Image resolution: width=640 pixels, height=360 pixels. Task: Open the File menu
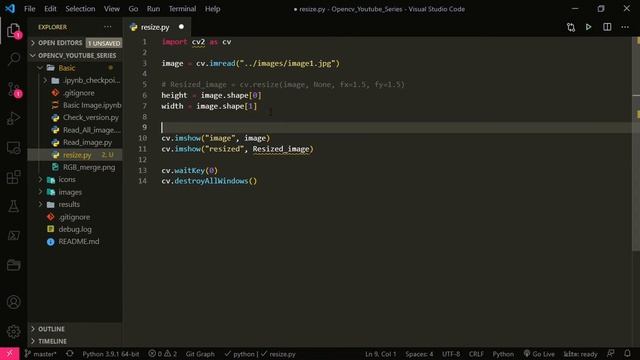(x=30, y=9)
